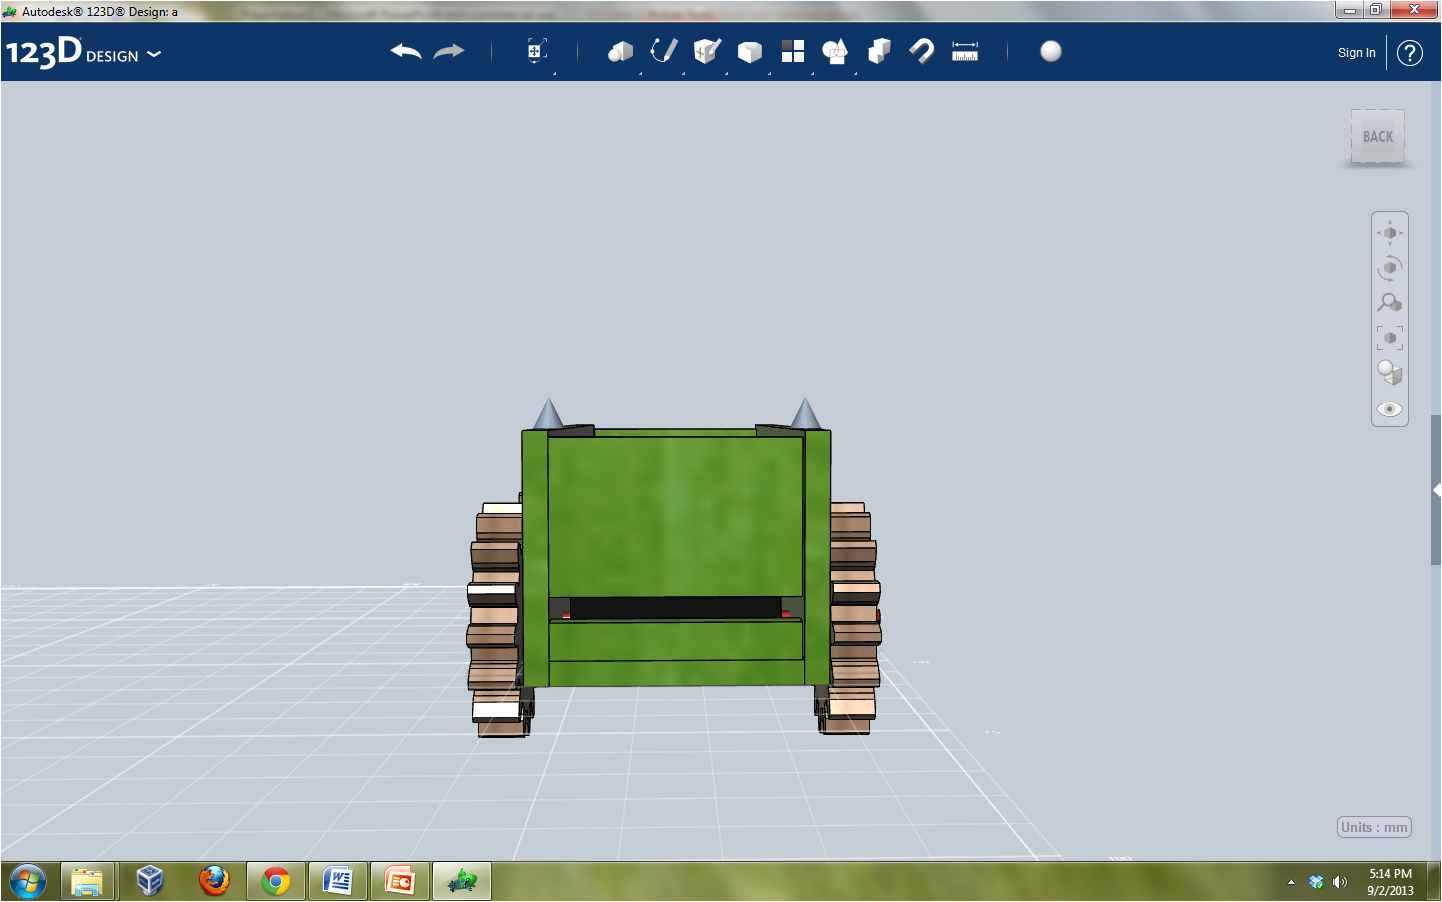Open the Material sphere tool
The height and width of the screenshot is (902, 1442).
click(1051, 51)
